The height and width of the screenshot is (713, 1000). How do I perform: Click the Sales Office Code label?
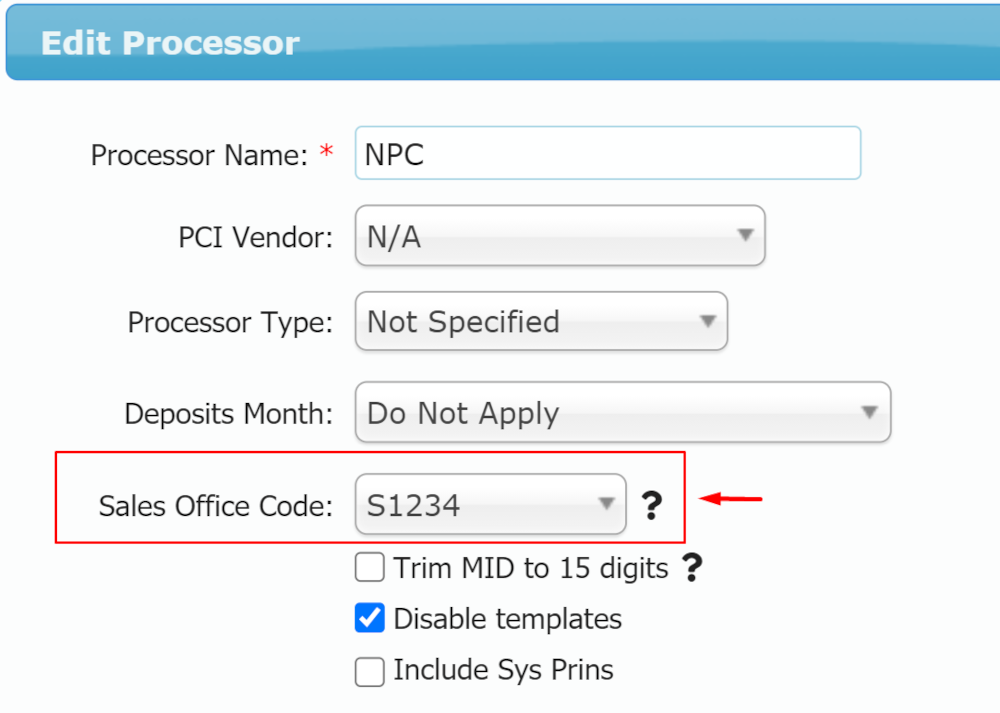click(215, 506)
